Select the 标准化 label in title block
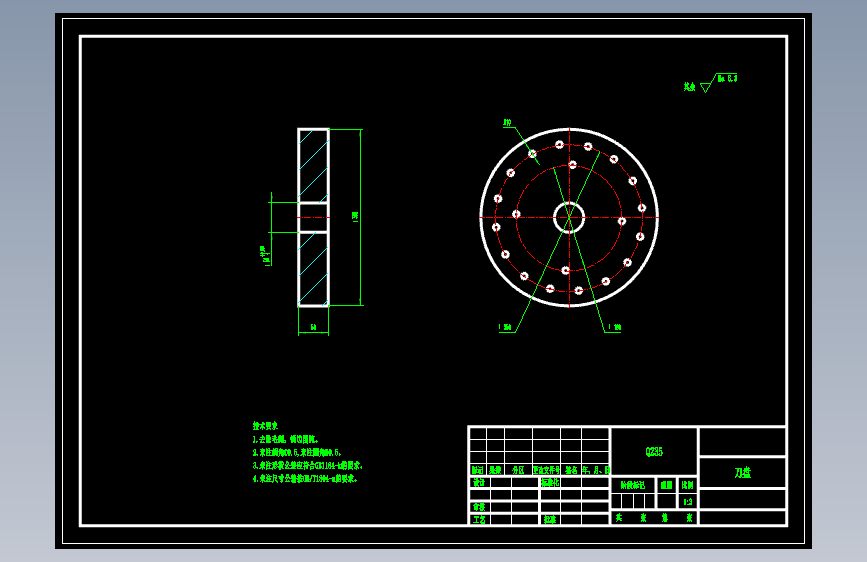This screenshot has width=867, height=562. click(x=550, y=482)
